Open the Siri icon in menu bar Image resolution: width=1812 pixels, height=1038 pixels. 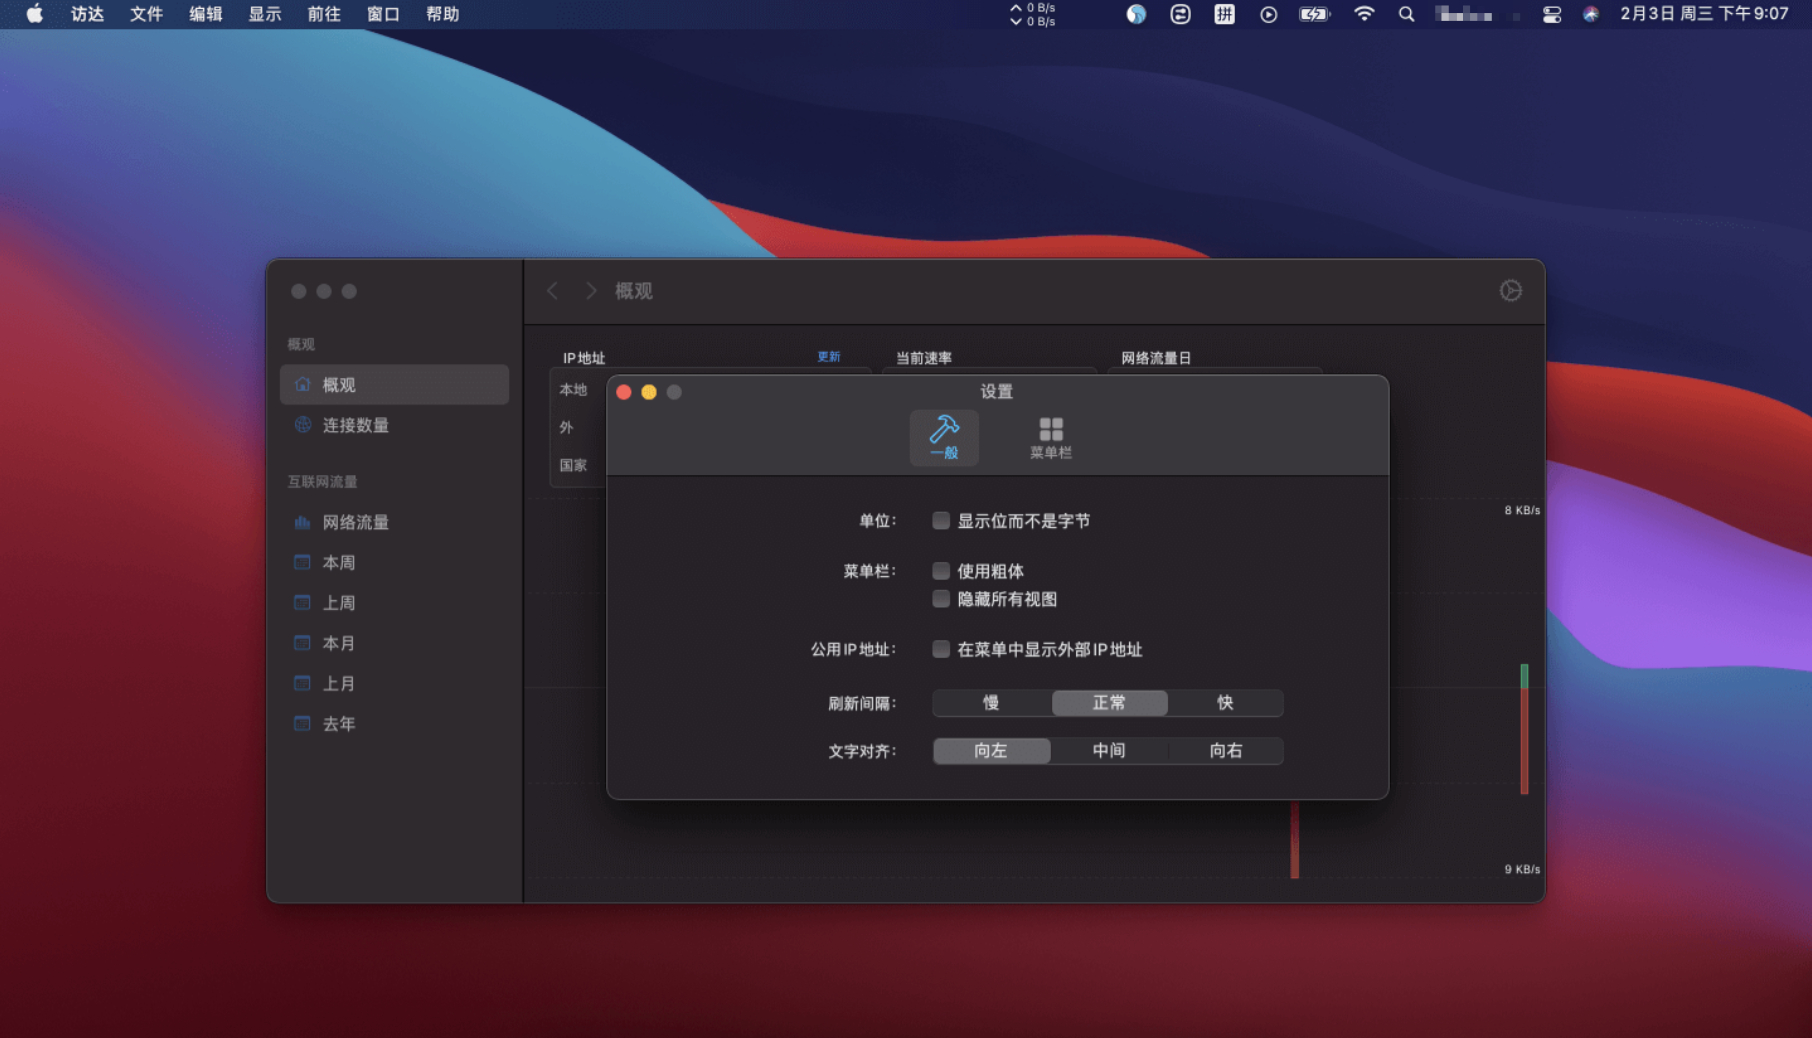1590,14
